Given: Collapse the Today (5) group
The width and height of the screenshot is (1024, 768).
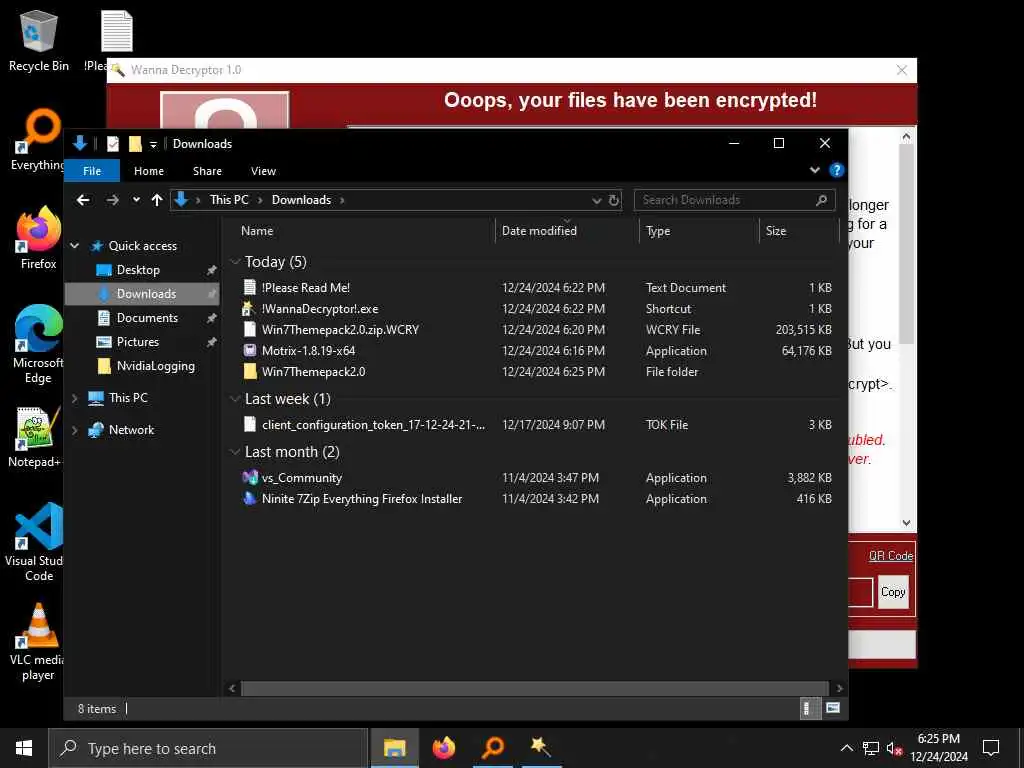Looking at the screenshot, I should [235, 262].
